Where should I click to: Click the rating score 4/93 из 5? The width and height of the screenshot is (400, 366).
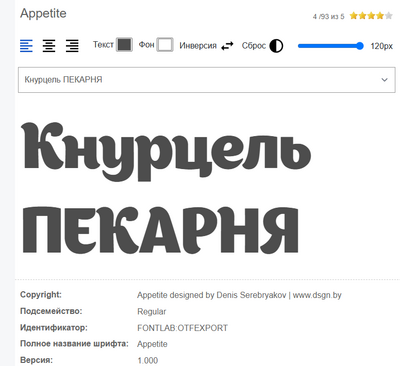pyautogui.click(x=328, y=16)
